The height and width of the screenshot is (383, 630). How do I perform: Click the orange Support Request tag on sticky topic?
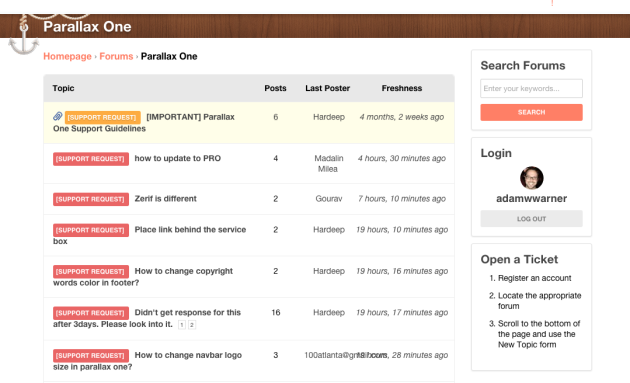click(102, 117)
